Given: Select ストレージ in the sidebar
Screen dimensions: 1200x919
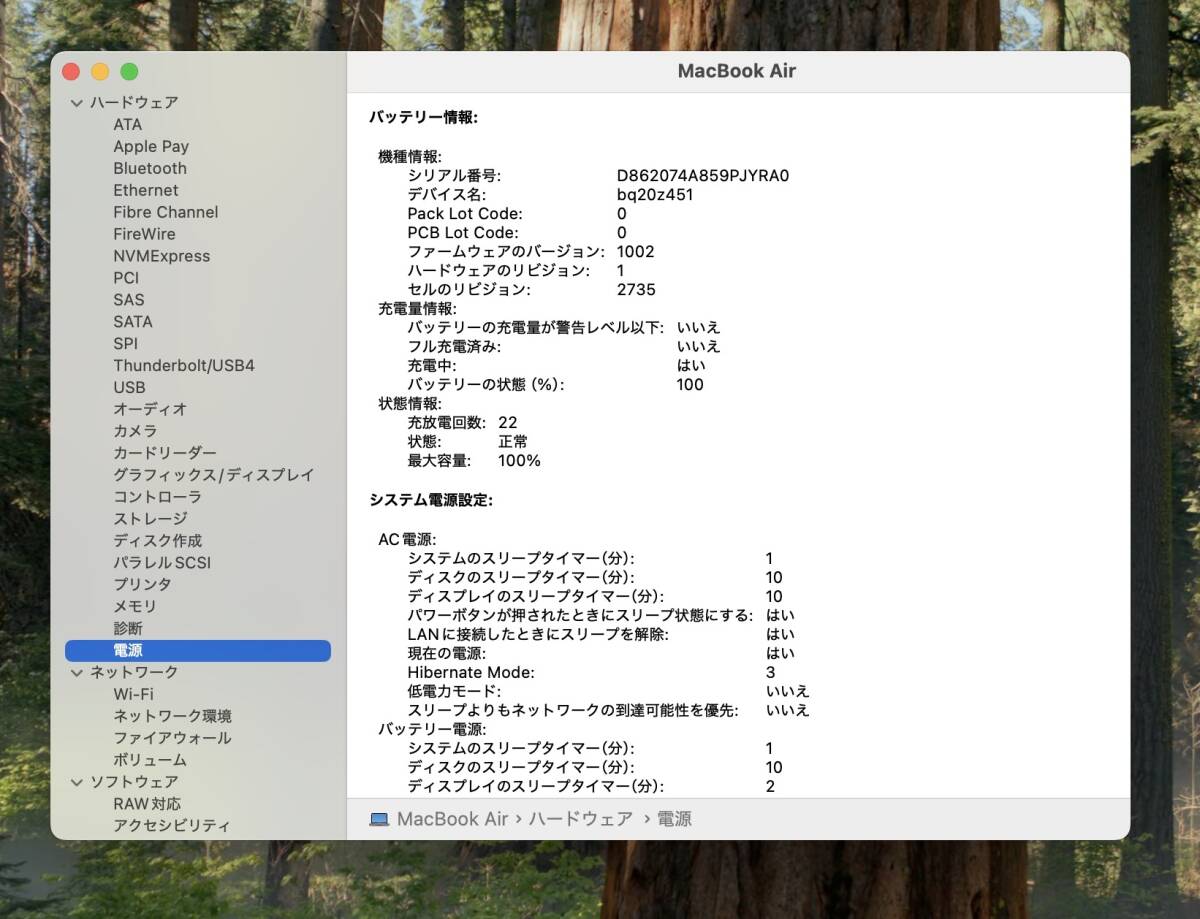Looking at the screenshot, I should click(x=150, y=519).
